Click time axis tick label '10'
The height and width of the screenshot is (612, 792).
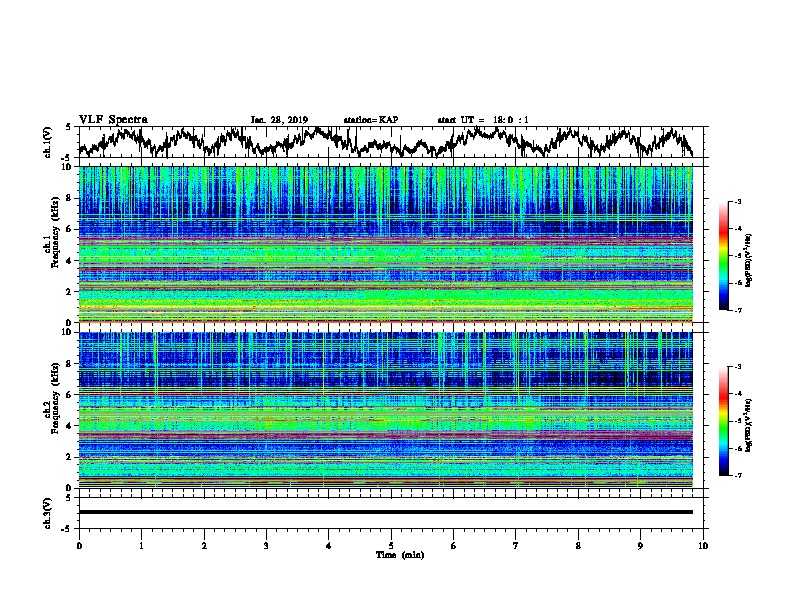pyautogui.click(x=703, y=546)
